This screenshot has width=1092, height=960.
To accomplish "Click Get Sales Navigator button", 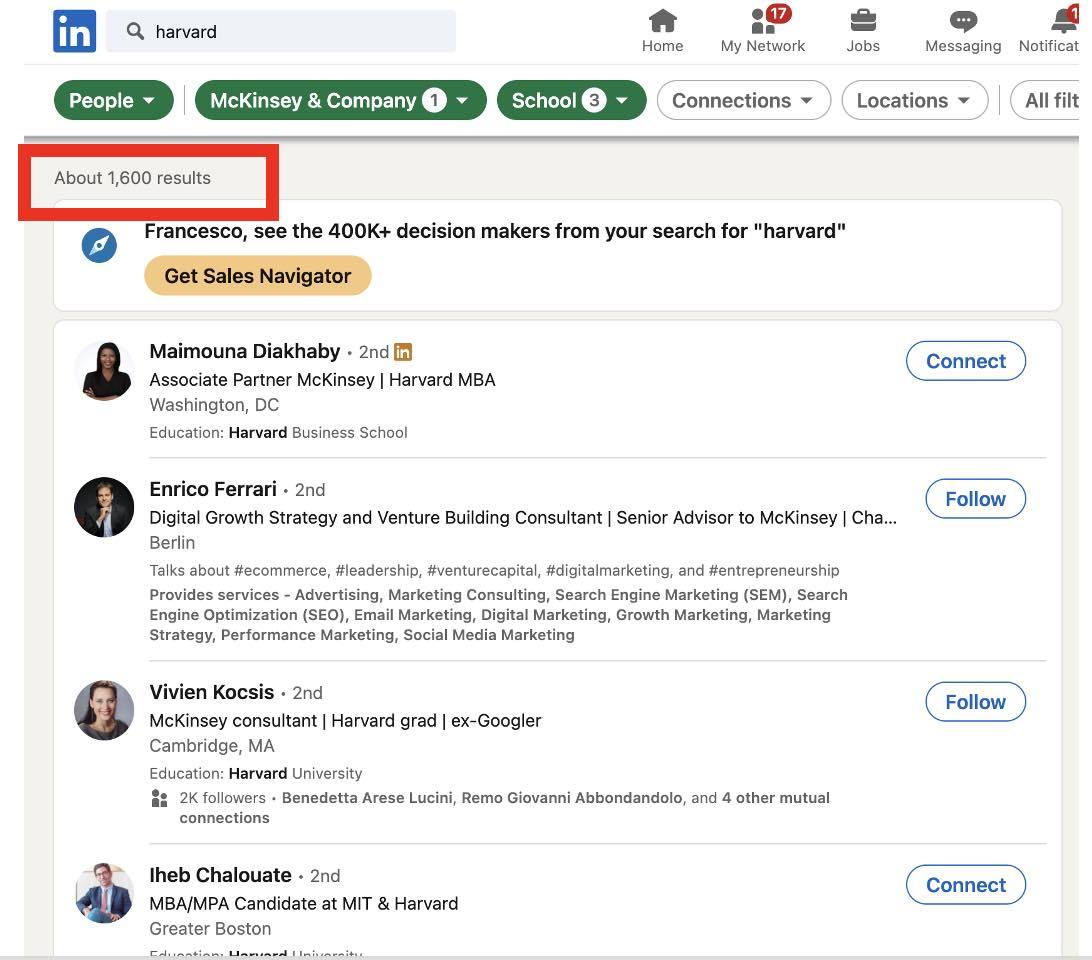I will tap(258, 276).
